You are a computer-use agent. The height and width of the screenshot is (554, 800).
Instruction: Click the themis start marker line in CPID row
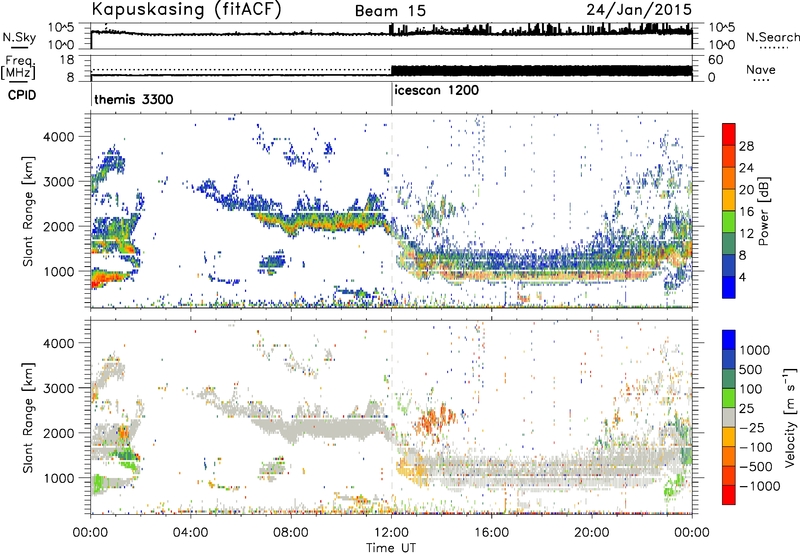tap(91, 94)
